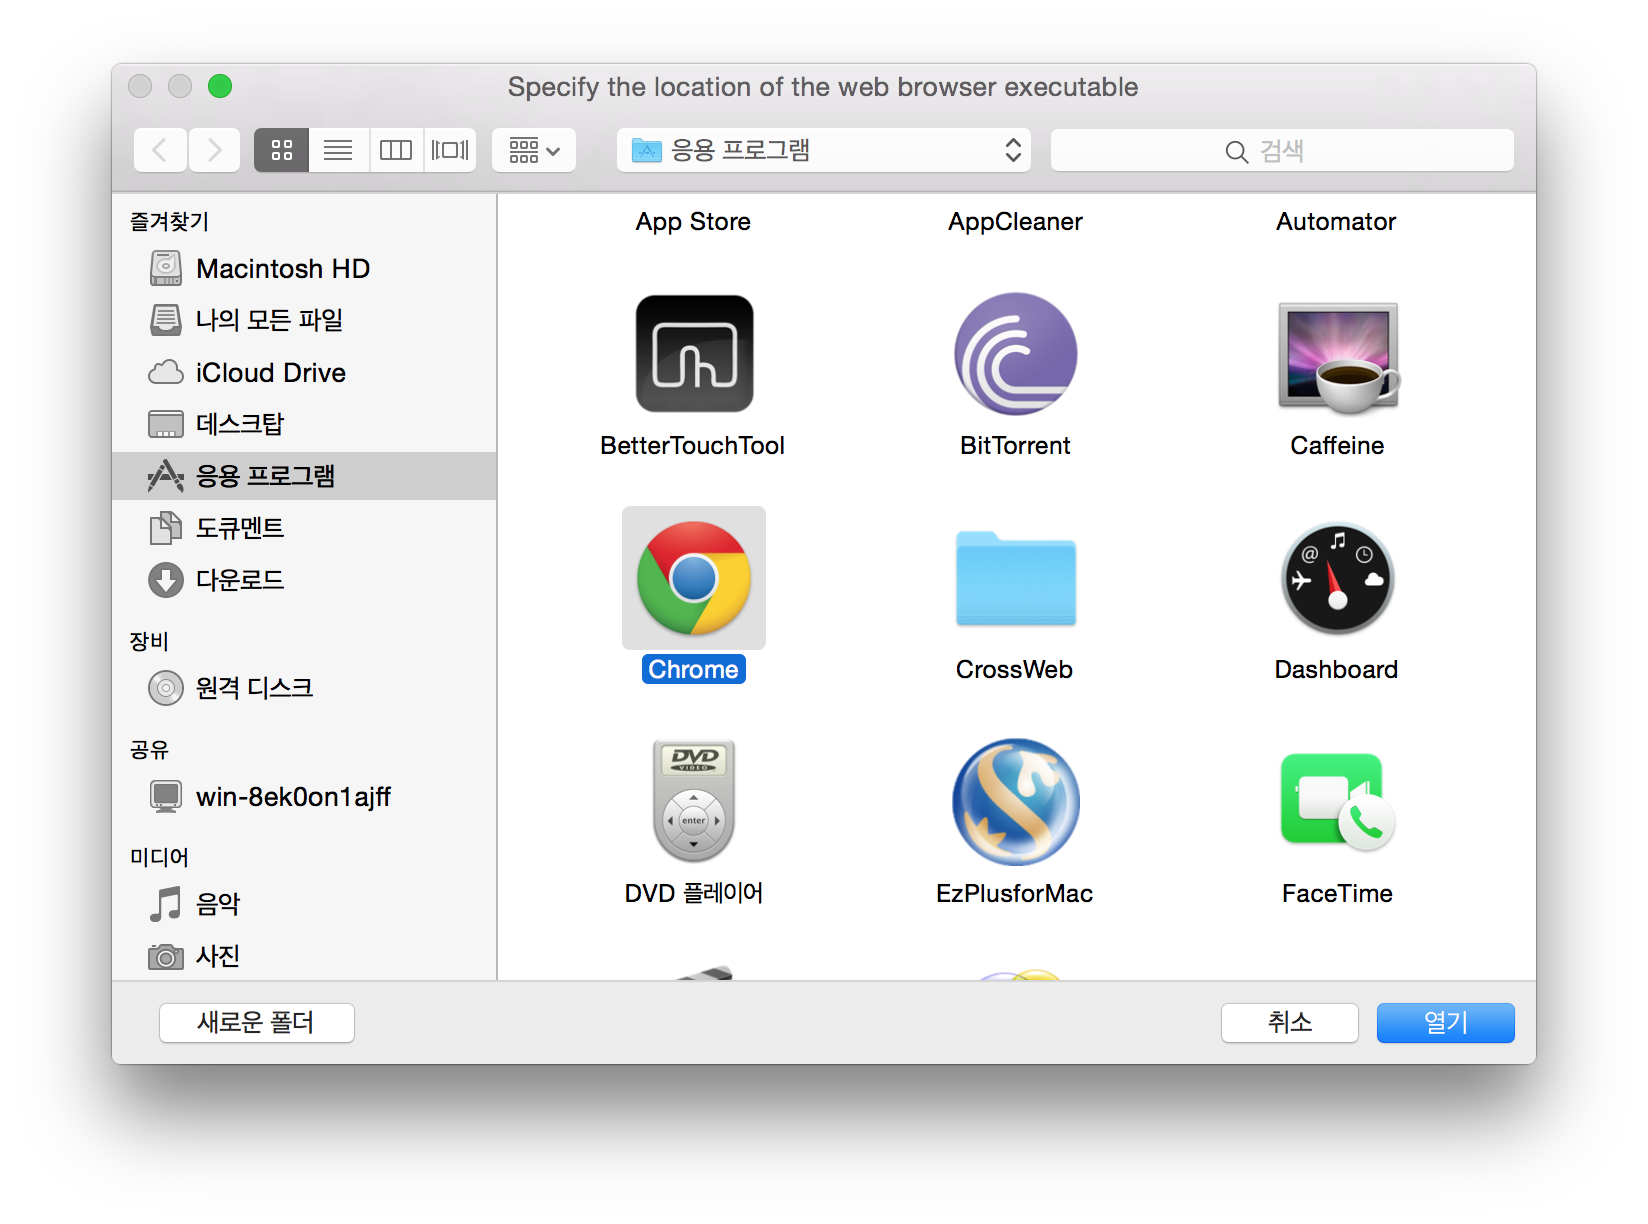1648x1224 pixels.
Task: Open Macintosh HD in sidebar
Action: click(x=304, y=268)
